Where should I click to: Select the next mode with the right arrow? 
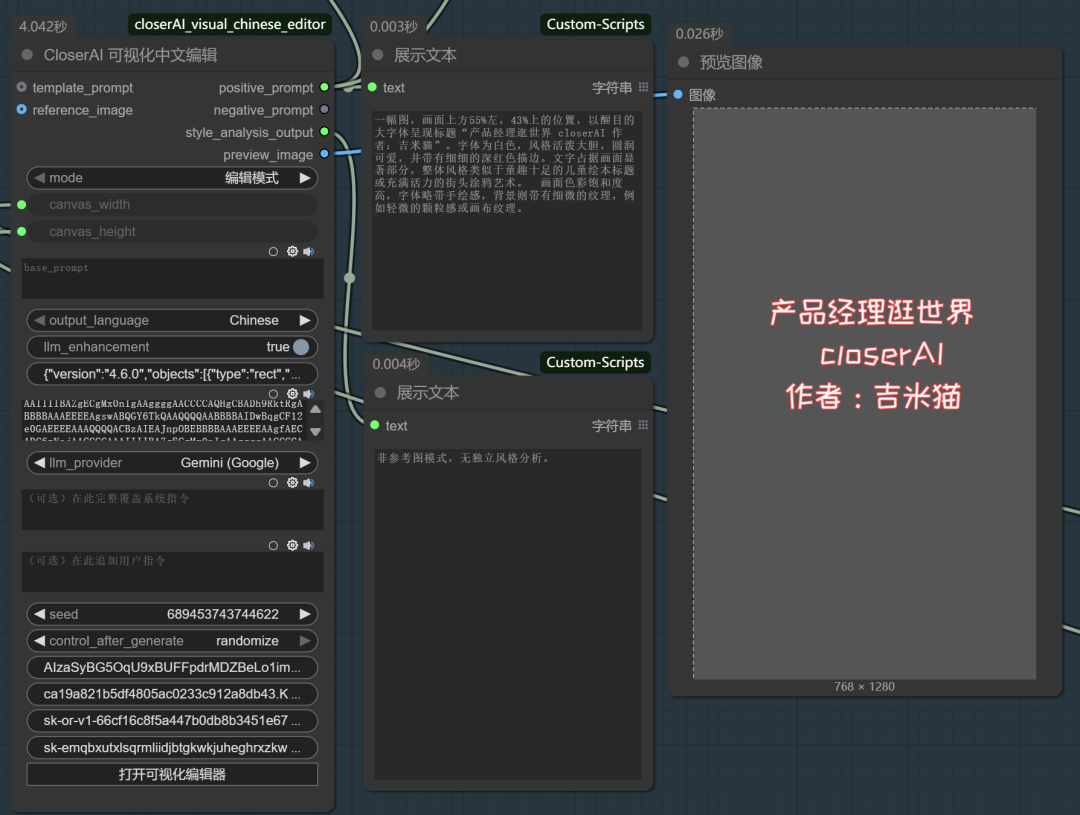[x=304, y=178]
